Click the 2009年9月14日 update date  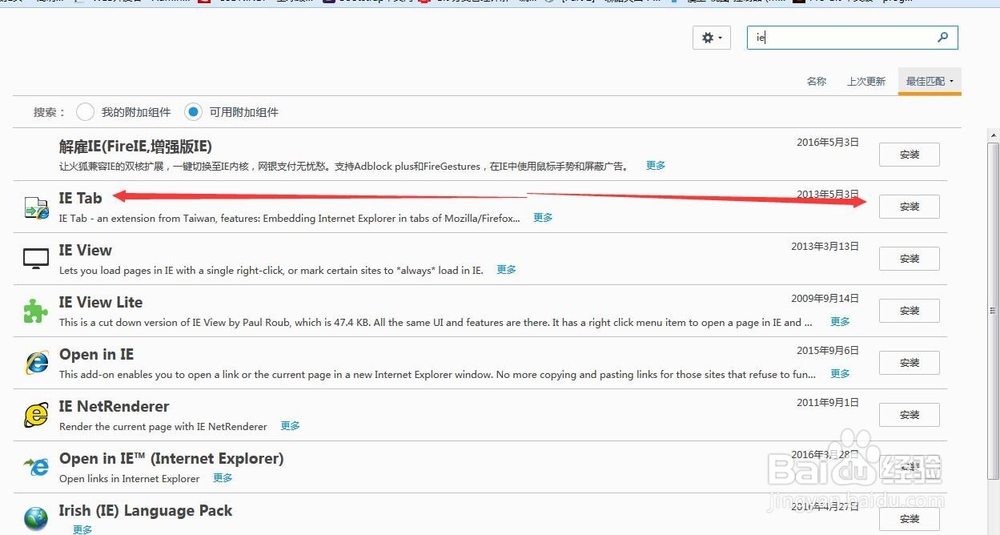825,298
